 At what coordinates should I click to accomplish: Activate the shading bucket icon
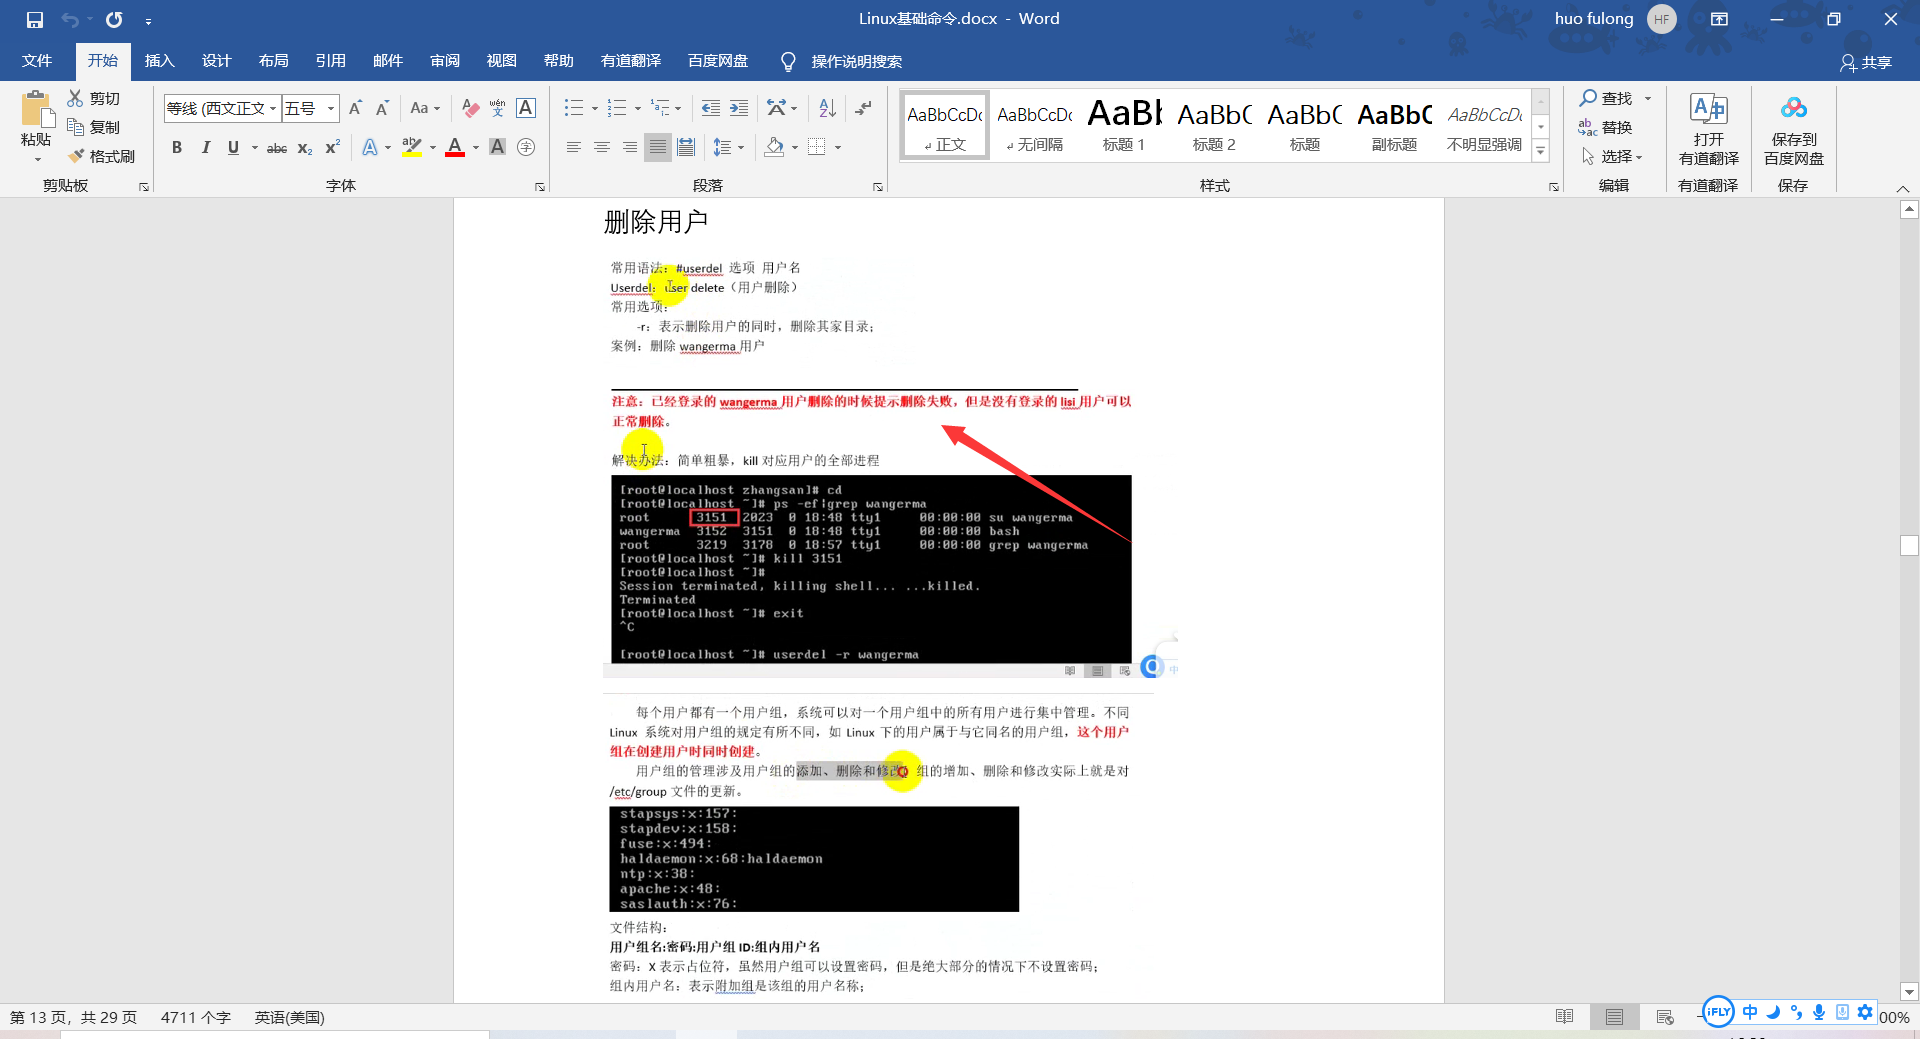[775, 147]
